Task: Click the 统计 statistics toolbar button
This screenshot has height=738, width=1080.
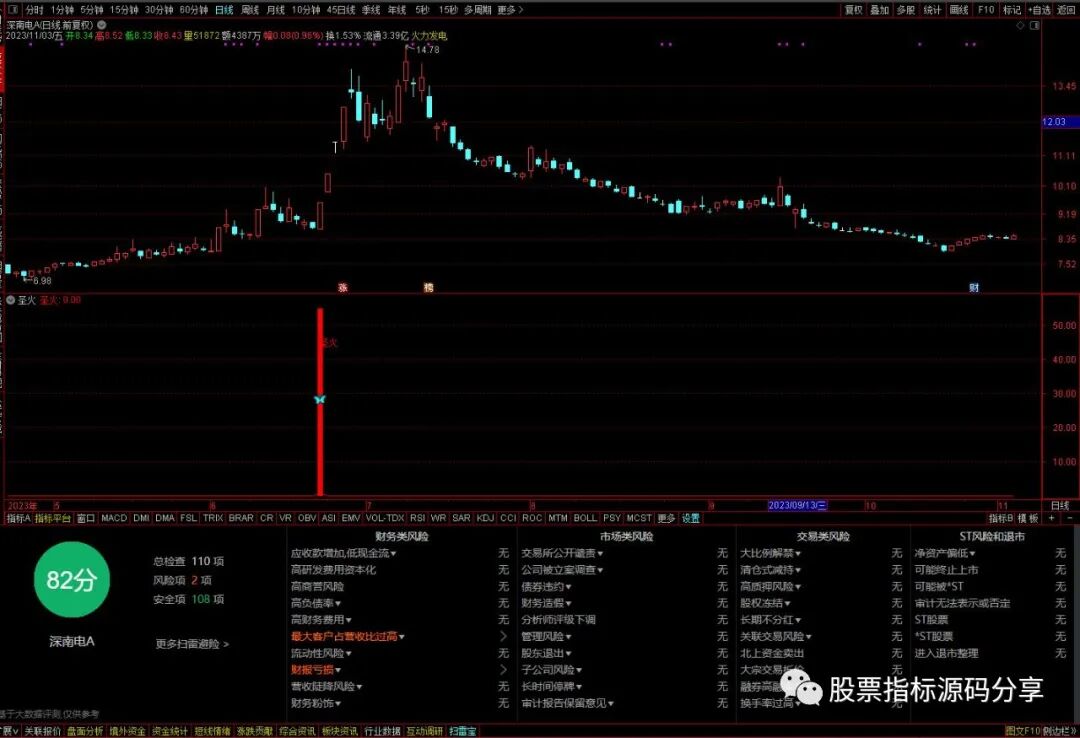Action: pyautogui.click(x=932, y=10)
